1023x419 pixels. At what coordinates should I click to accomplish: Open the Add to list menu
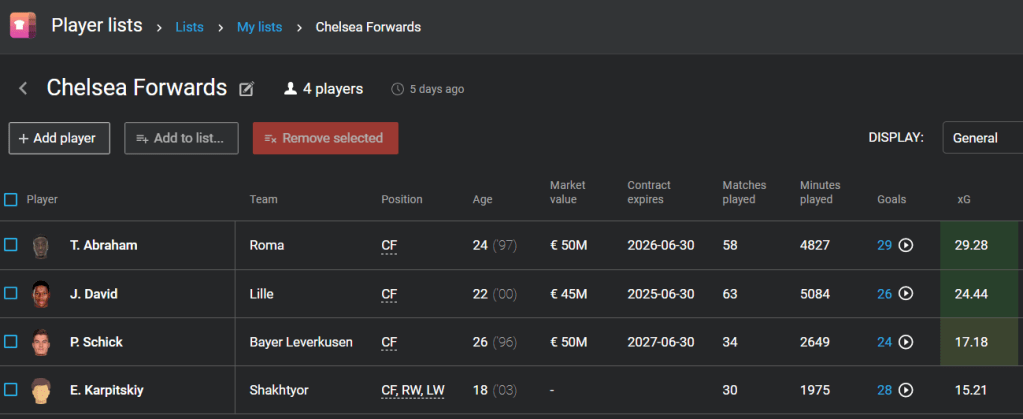181,138
